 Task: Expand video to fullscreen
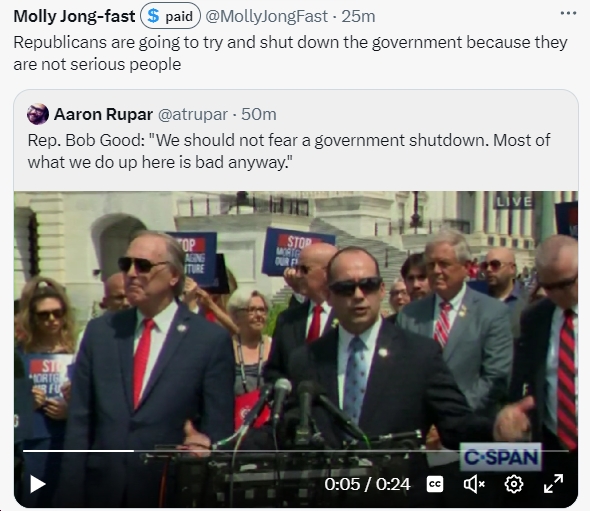click(x=554, y=484)
